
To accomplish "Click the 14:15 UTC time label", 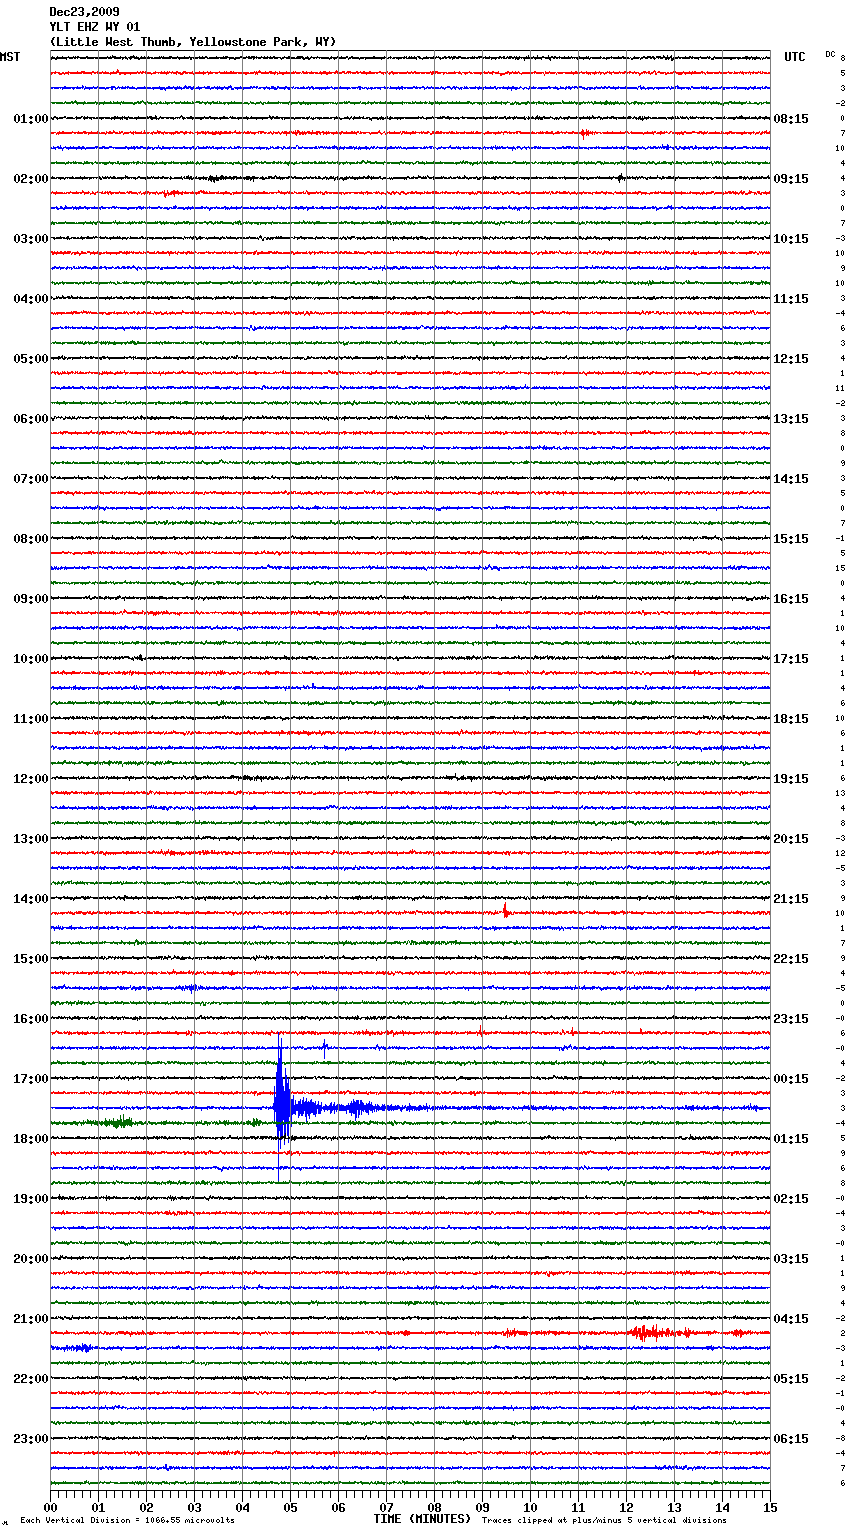I will point(791,479).
